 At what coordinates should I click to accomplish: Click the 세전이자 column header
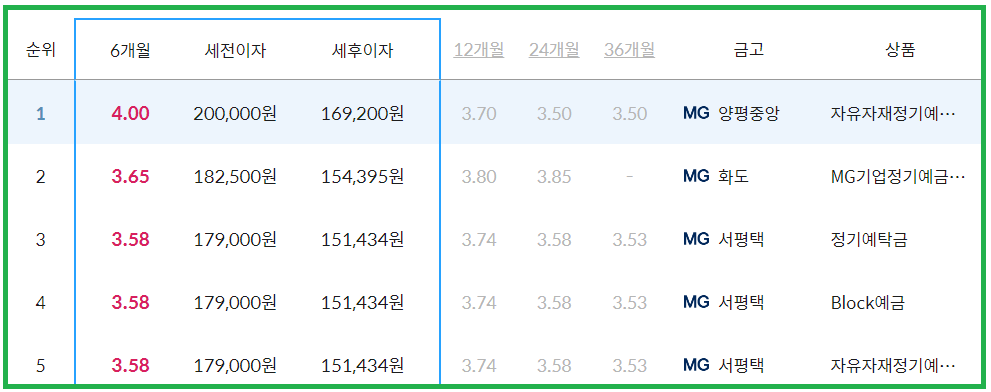(x=235, y=51)
